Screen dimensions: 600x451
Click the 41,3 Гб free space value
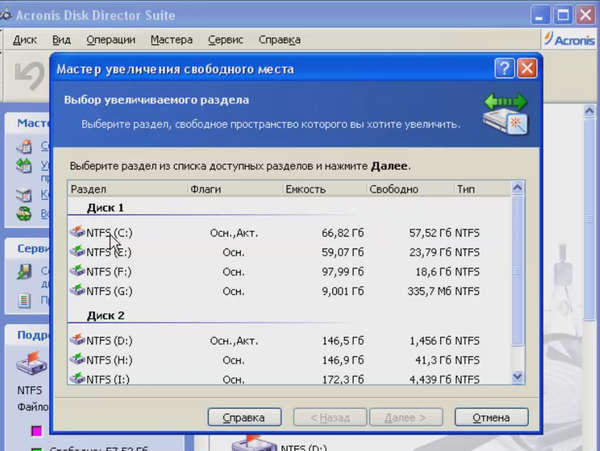pyautogui.click(x=433, y=360)
